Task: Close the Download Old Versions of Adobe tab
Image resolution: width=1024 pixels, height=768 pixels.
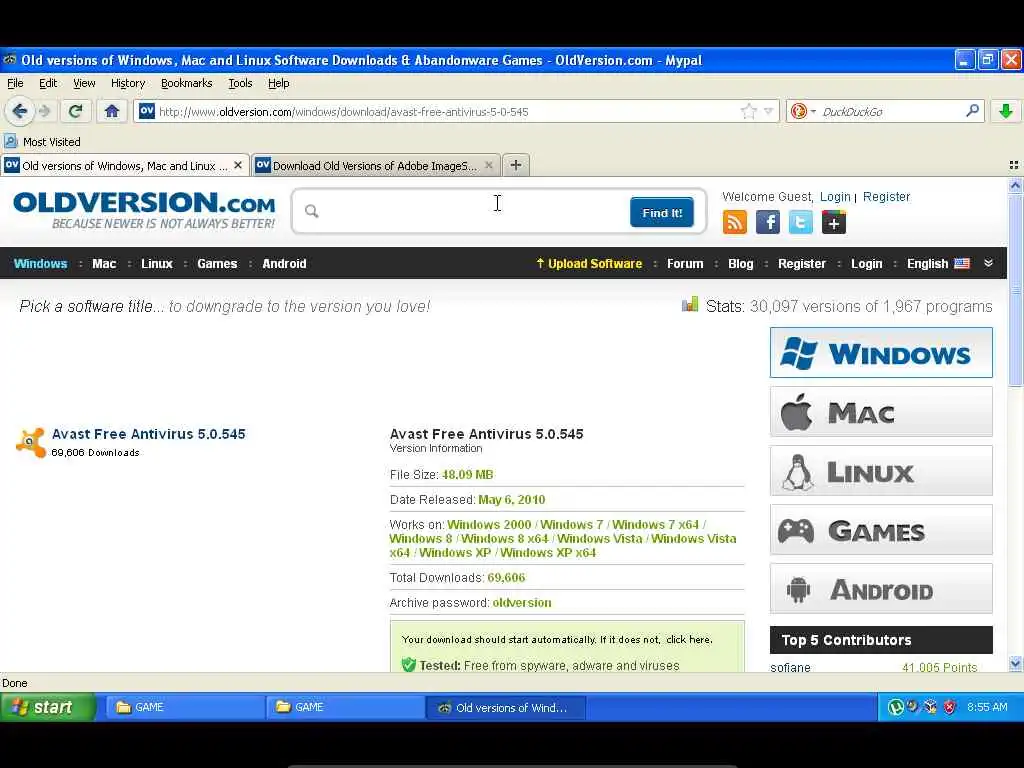Action: click(488, 165)
